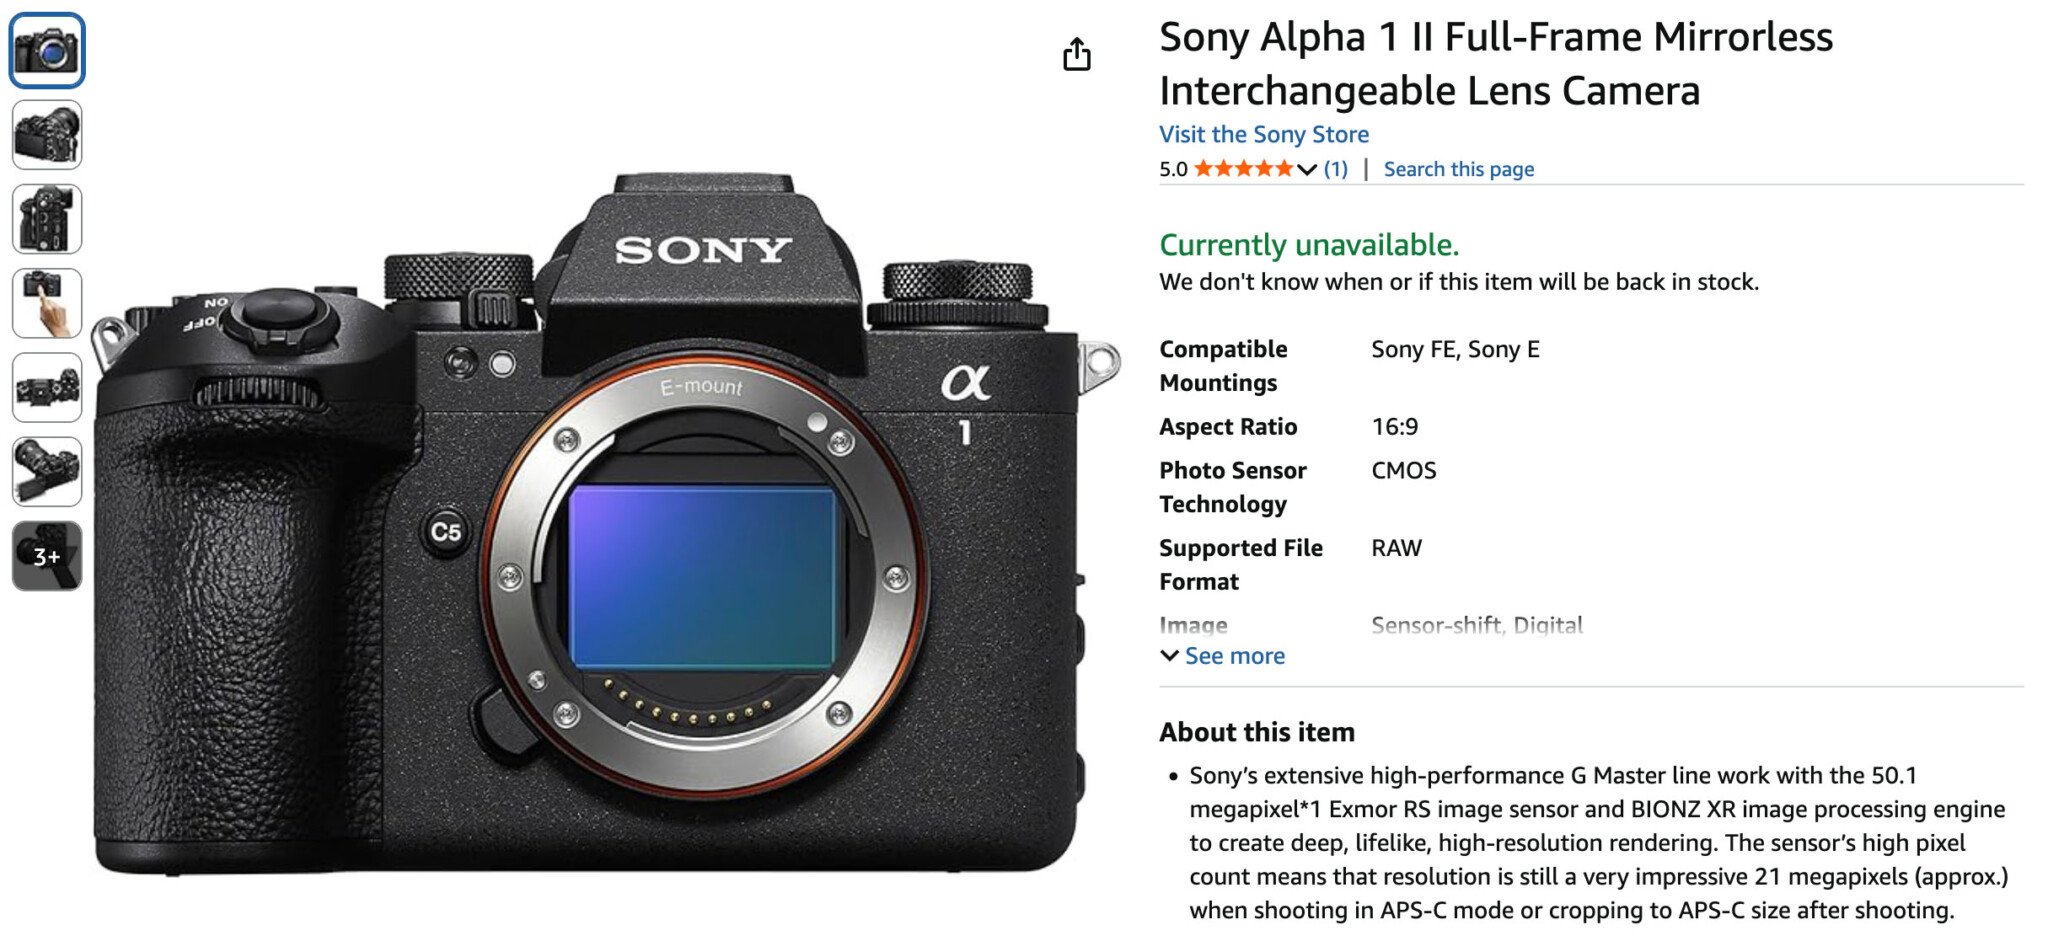2048x936 pixels.
Task: Select the sixth tilted camera thumbnail
Action: pos(47,471)
